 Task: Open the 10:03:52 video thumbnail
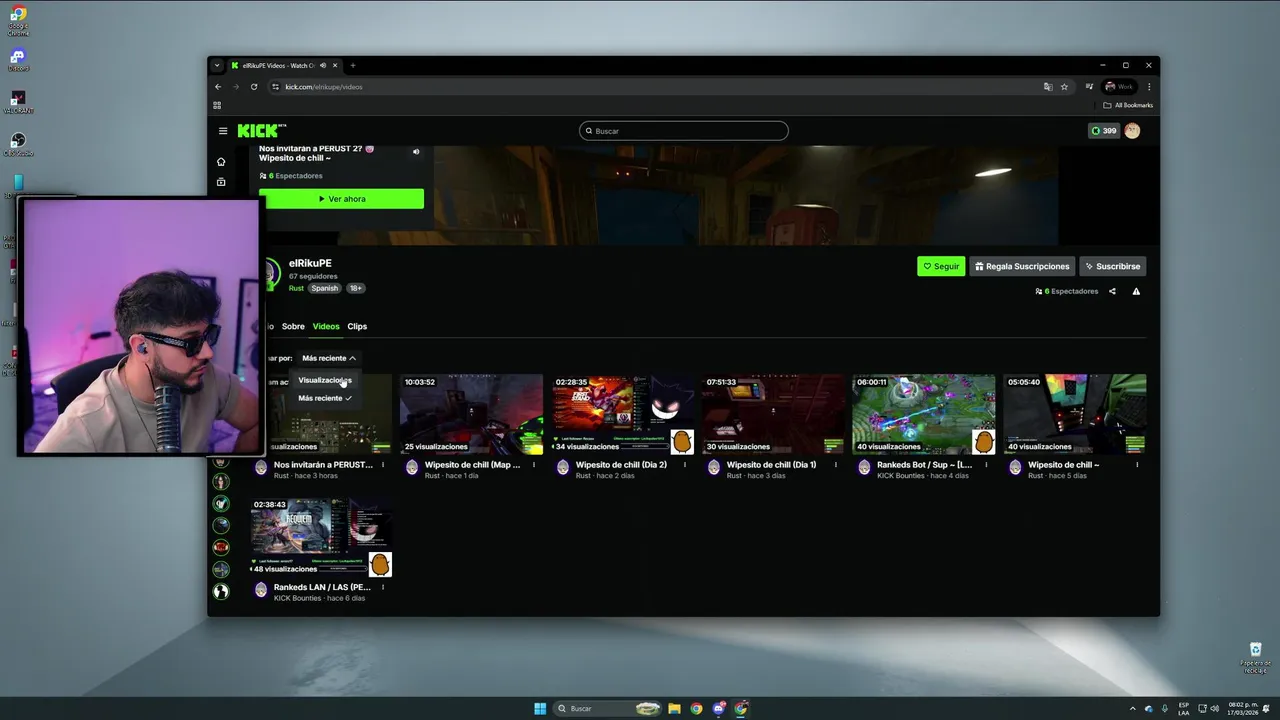471,414
